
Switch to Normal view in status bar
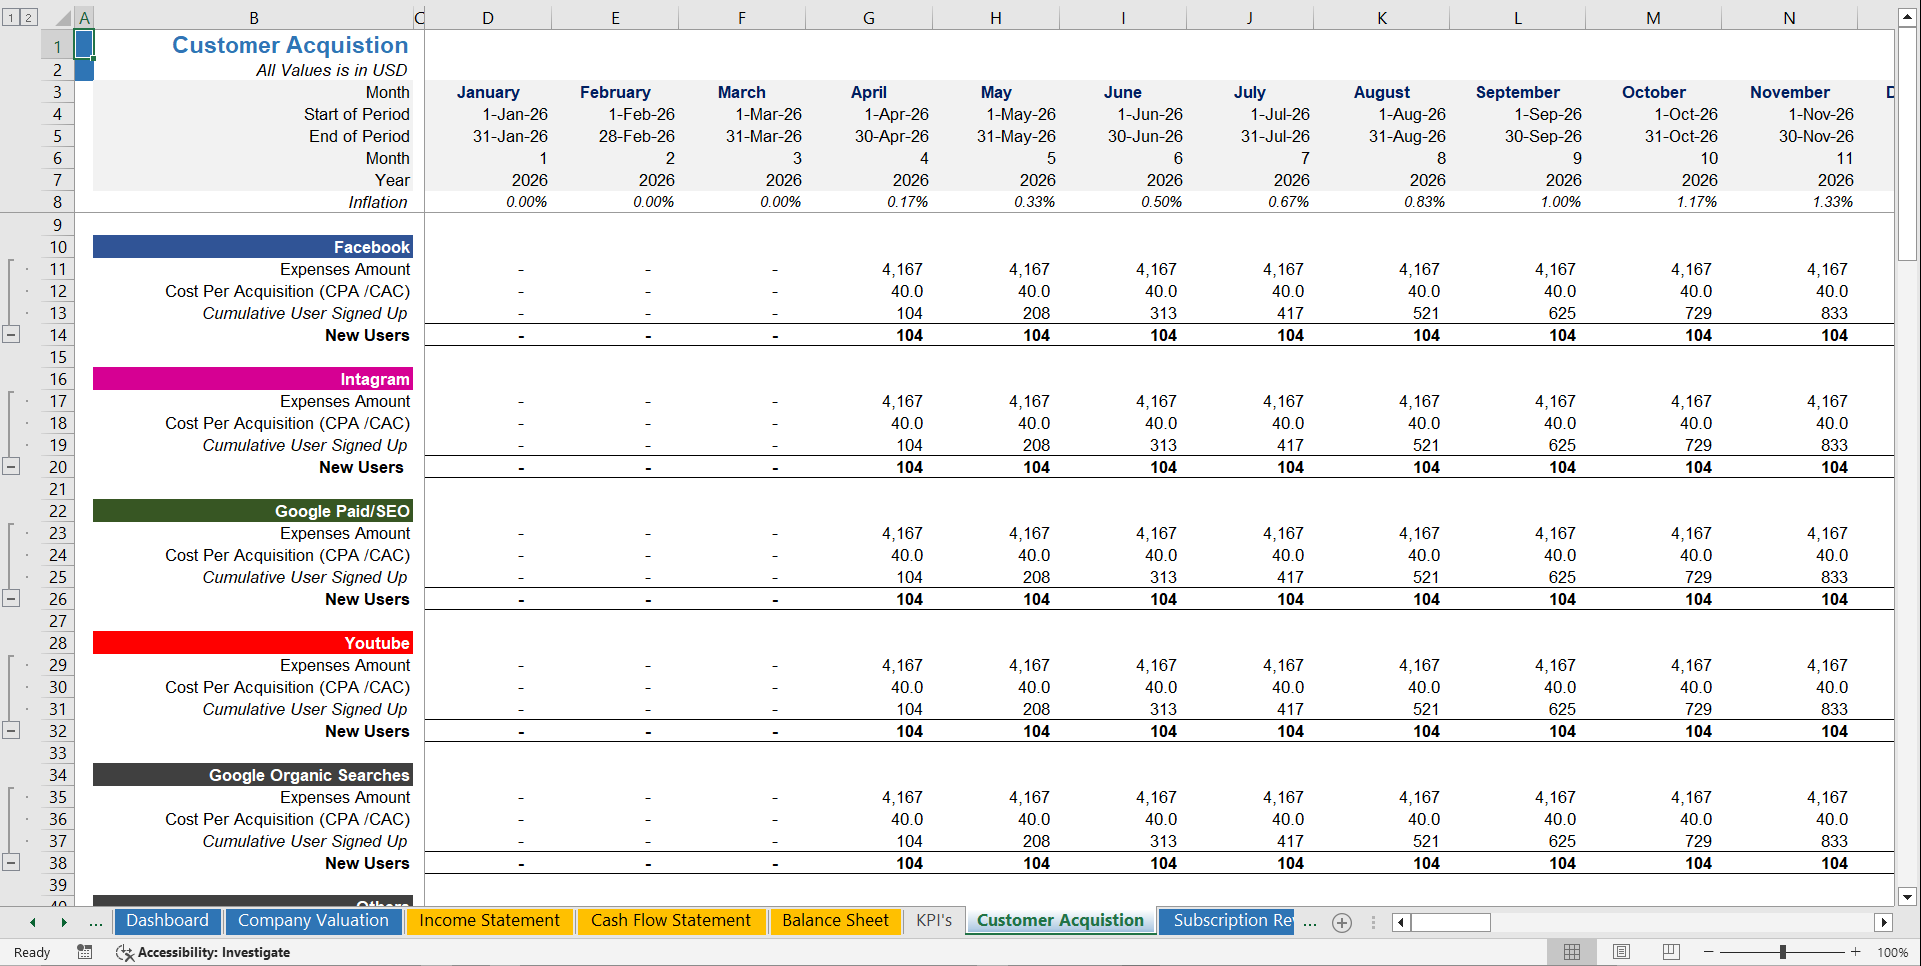[1571, 952]
